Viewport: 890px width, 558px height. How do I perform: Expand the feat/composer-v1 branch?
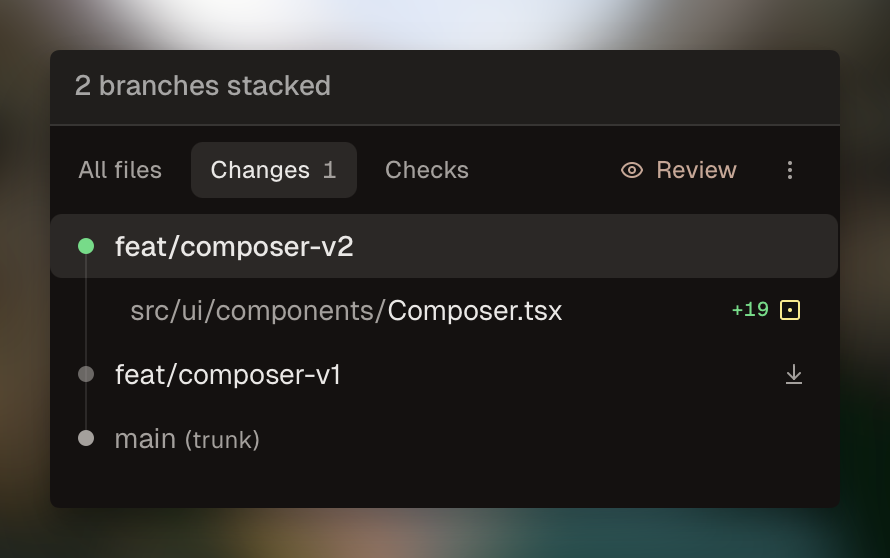pos(228,374)
